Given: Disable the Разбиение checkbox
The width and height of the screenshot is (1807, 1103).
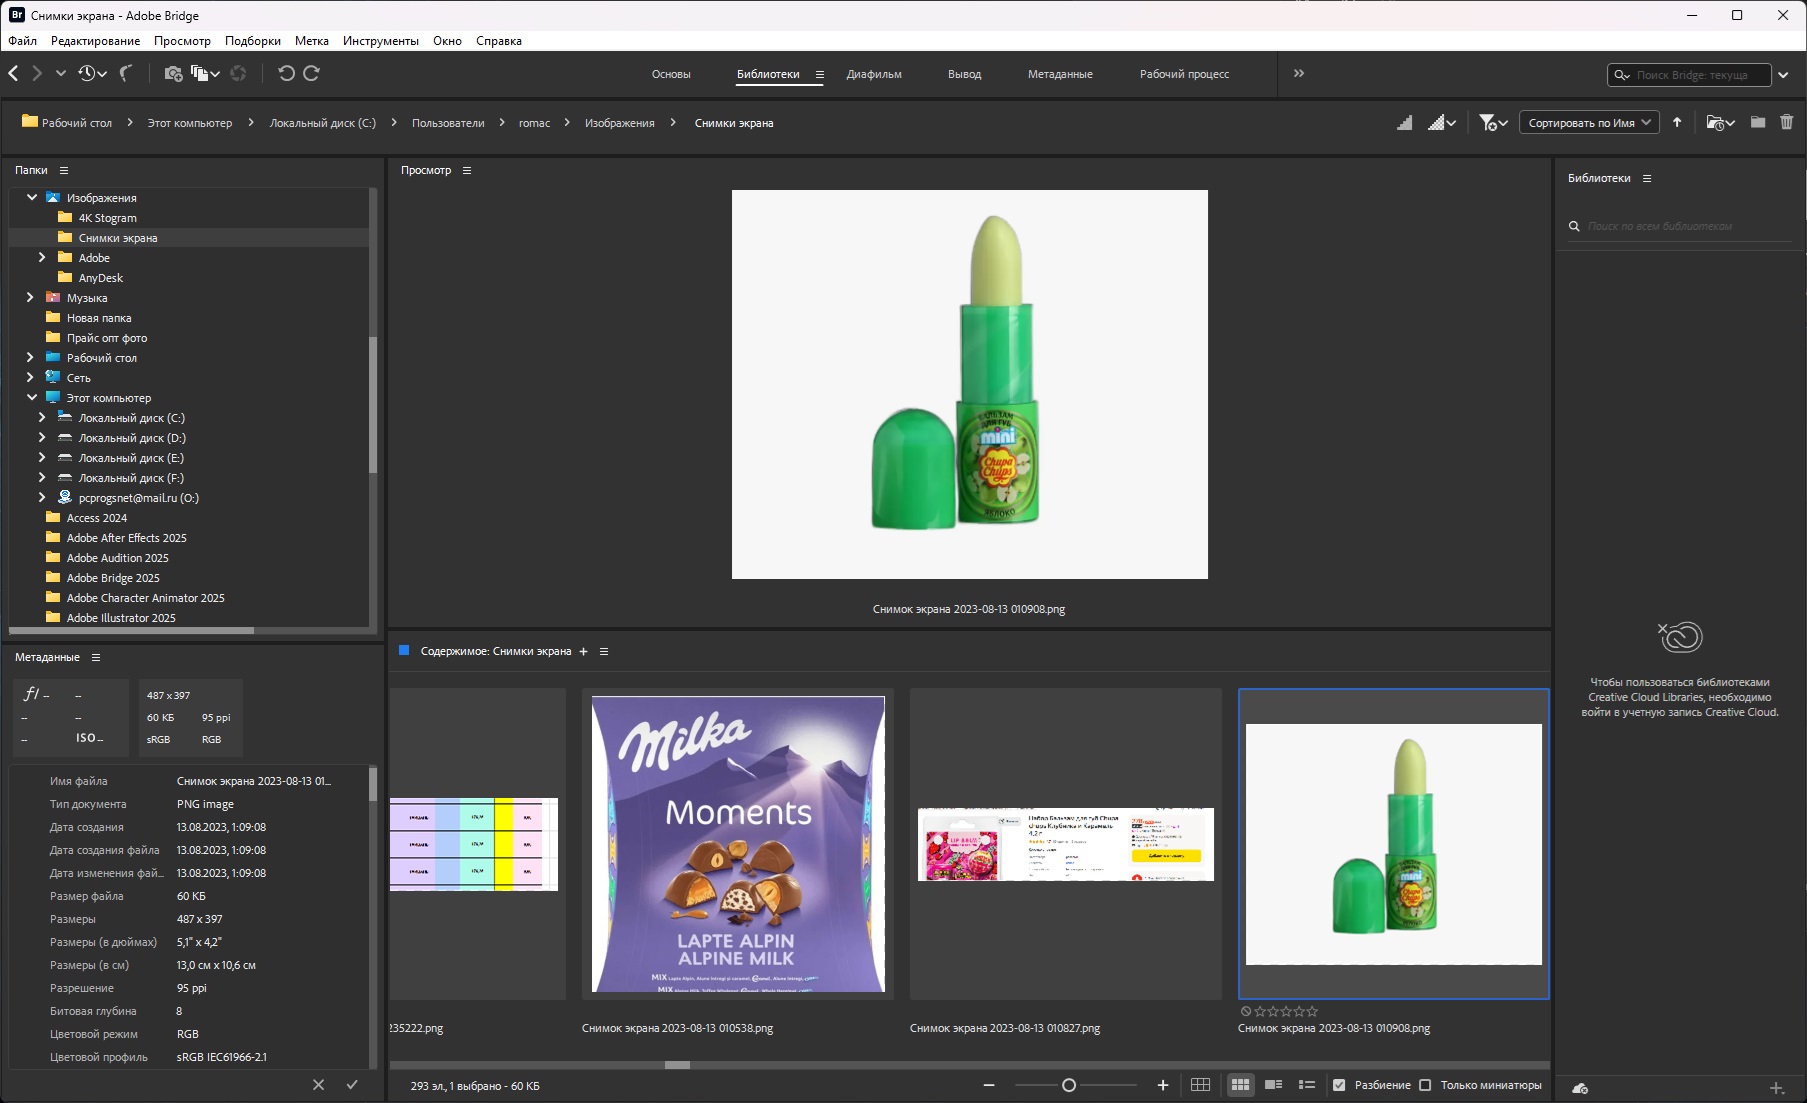Looking at the screenshot, I should [1339, 1085].
